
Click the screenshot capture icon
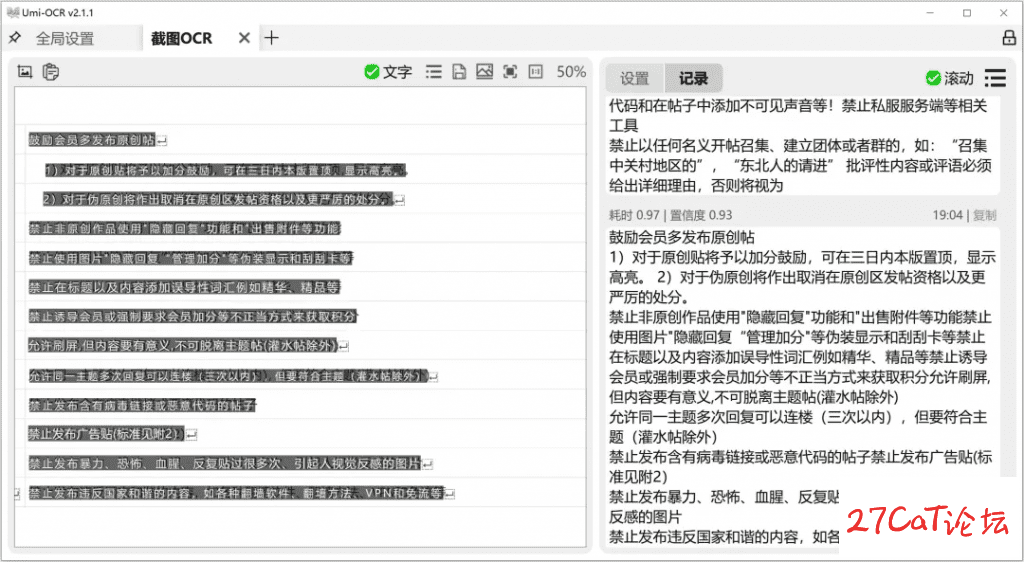[x=25, y=72]
